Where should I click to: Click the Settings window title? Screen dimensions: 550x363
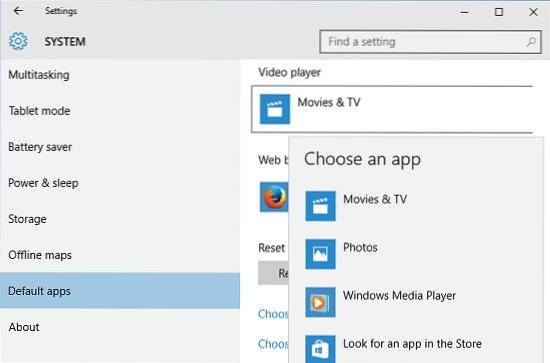click(x=61, y=11)
